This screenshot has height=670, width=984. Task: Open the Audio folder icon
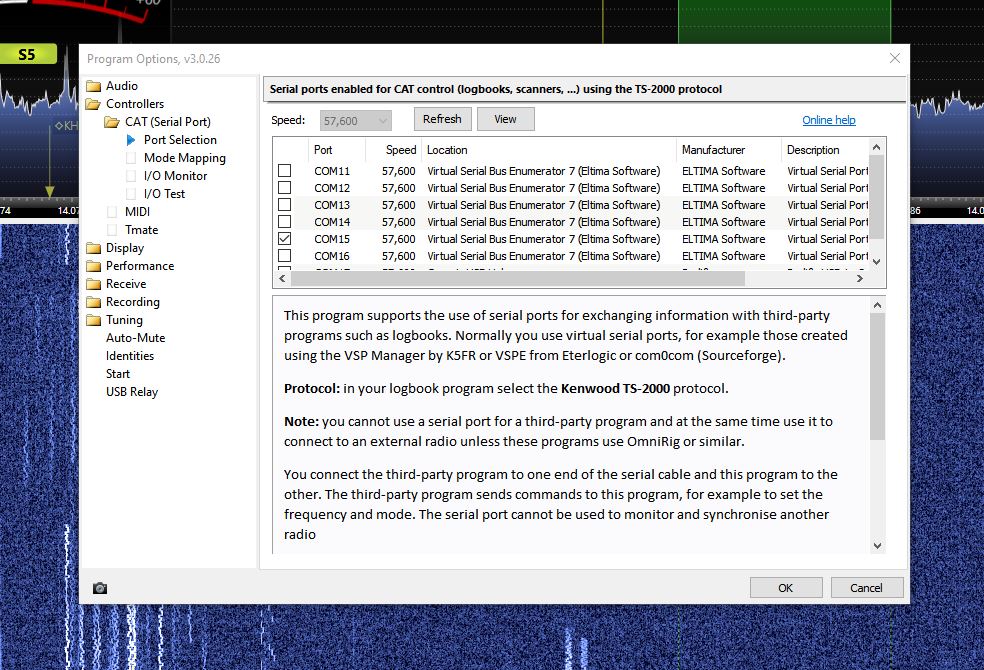tap(94, 86)
